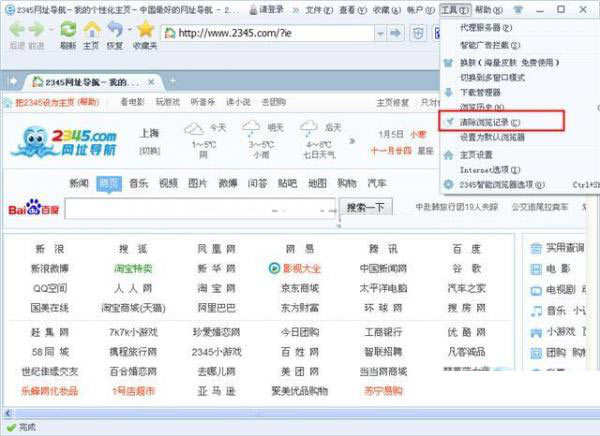Open the tab list icon left of tabs
Viewport: 600px width, 436px height.
(x=13, y=81)
